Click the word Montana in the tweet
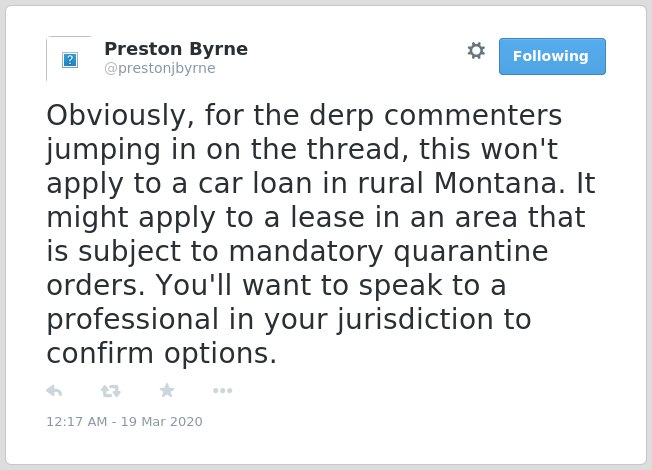652x470 pixels. 500,183
